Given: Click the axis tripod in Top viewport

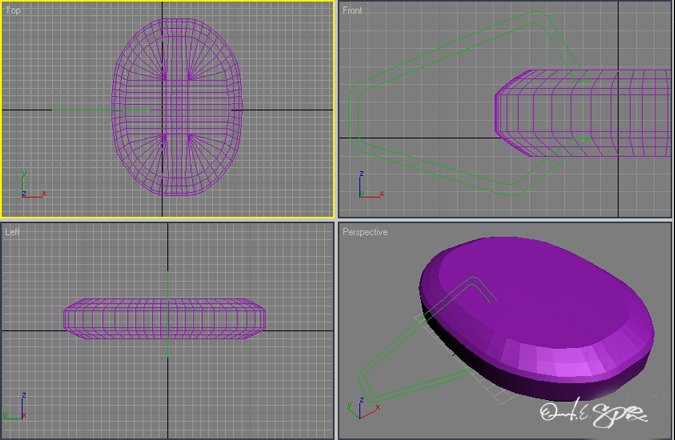Looking at the screenshot, I should [x=30, y=188].
